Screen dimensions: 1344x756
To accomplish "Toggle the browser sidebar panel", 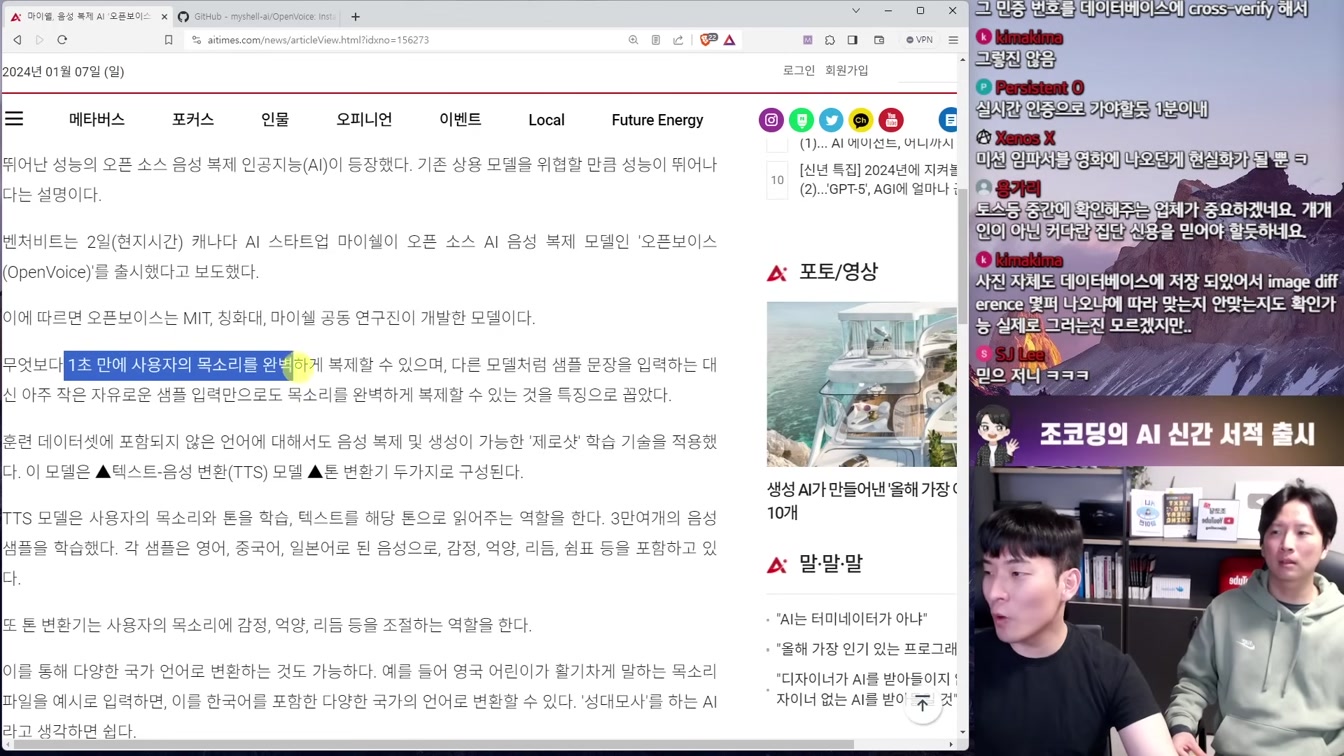I will 853,40.
